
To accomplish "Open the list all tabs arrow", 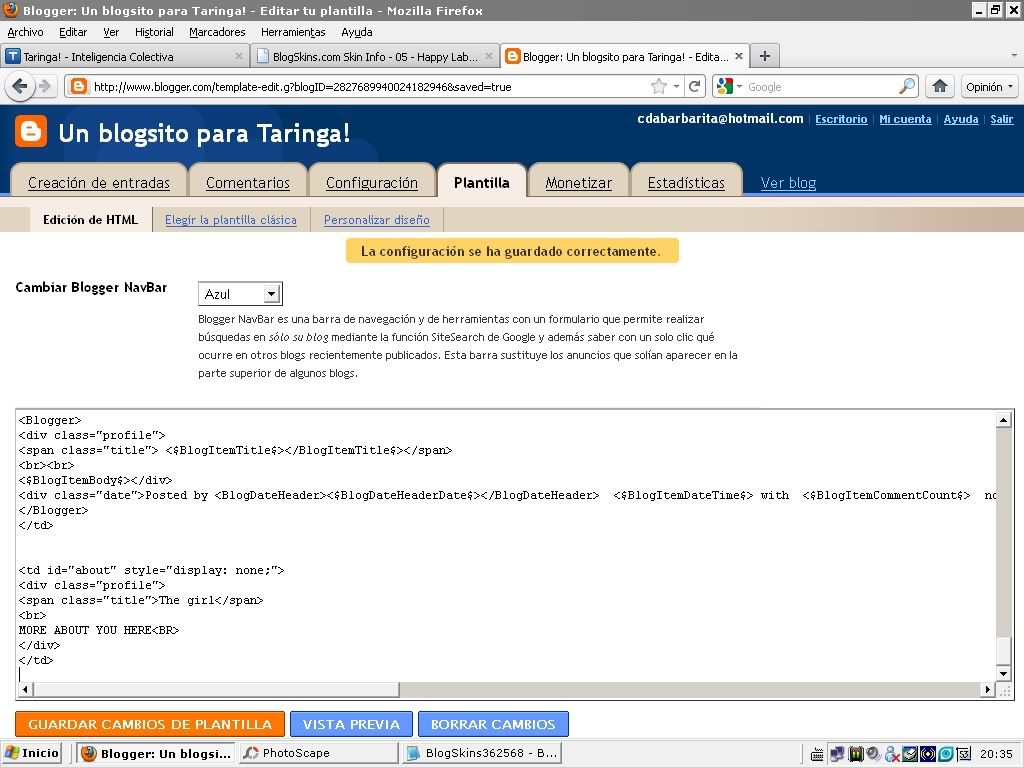I will [x=1014, y=56].
